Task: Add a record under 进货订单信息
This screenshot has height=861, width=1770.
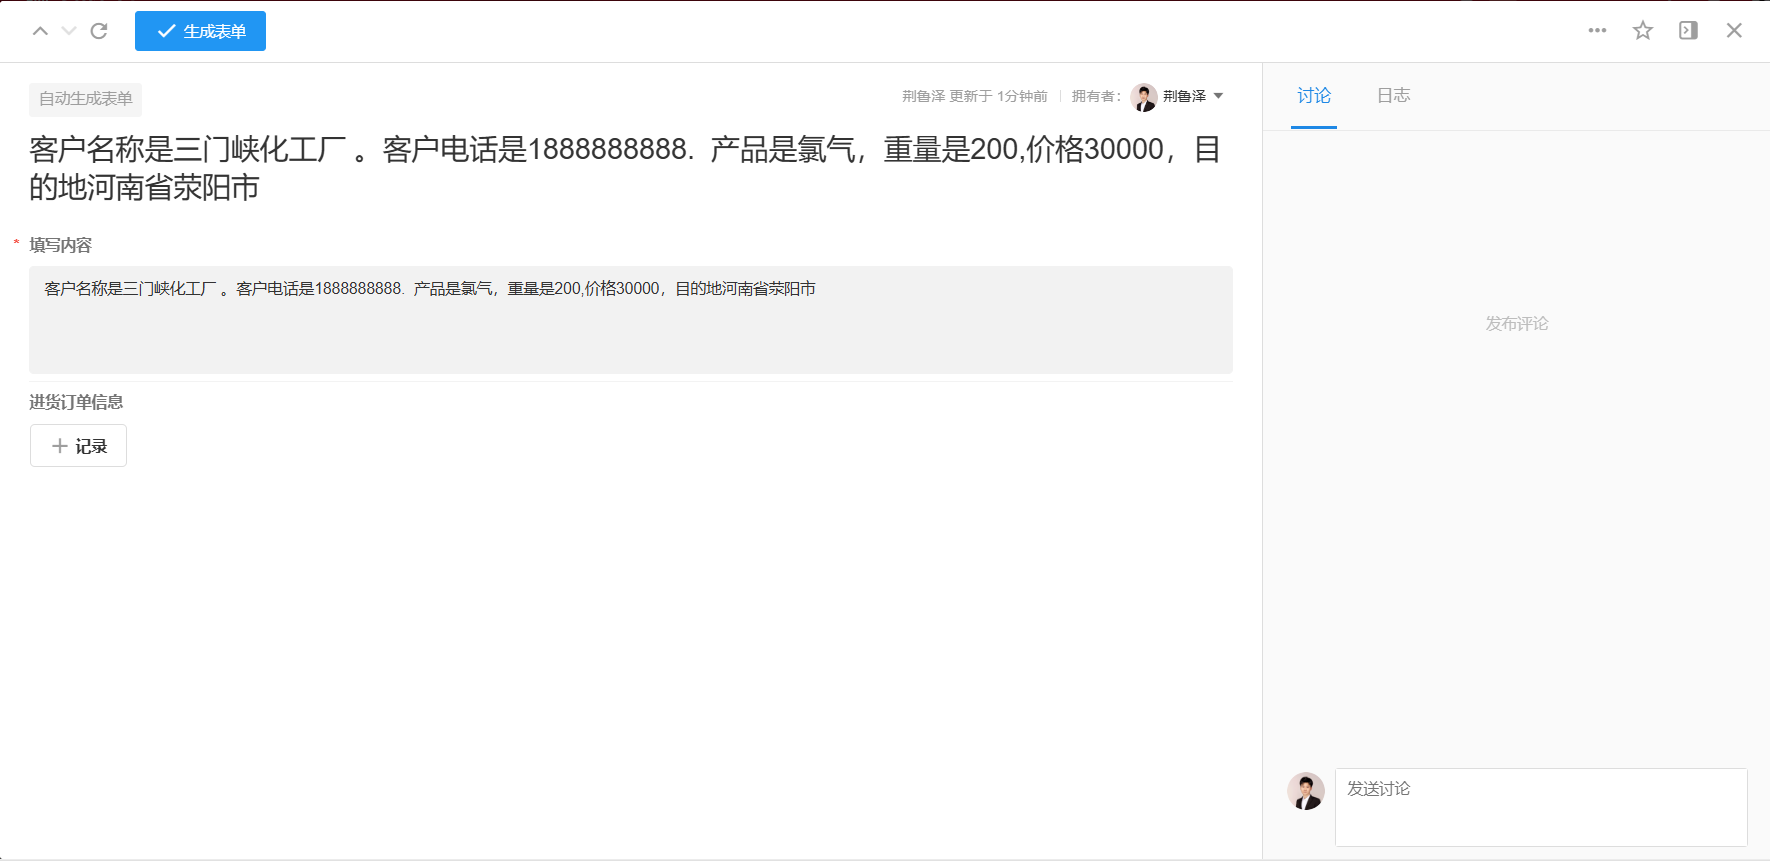Action: point(78,446)
